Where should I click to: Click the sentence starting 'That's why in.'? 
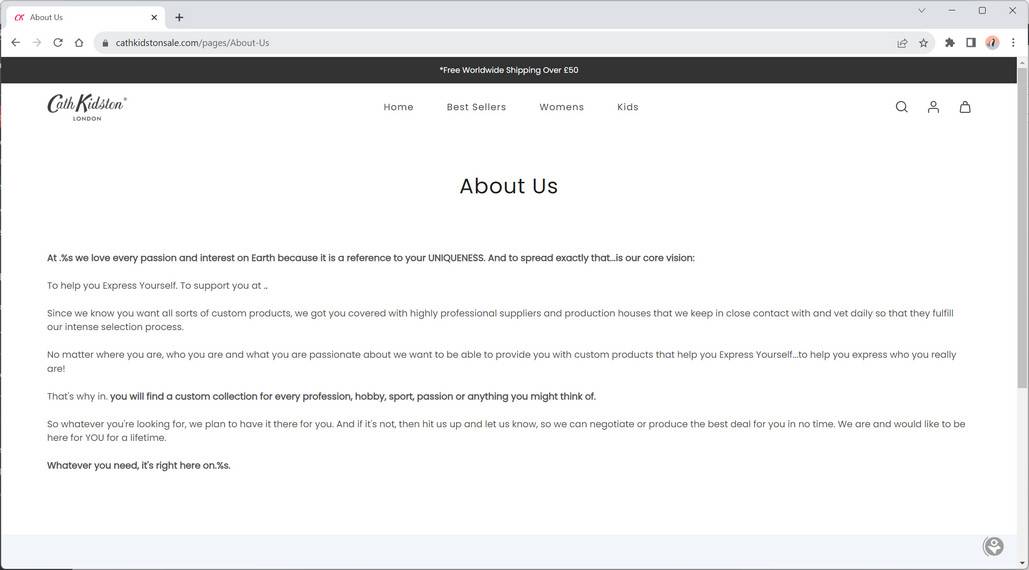pos(322,396)
